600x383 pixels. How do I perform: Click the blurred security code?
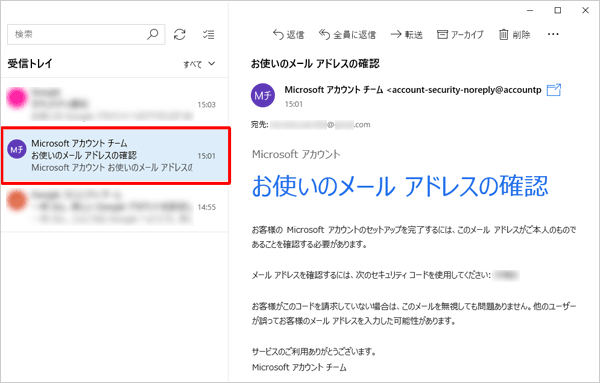tap(506, 275)
